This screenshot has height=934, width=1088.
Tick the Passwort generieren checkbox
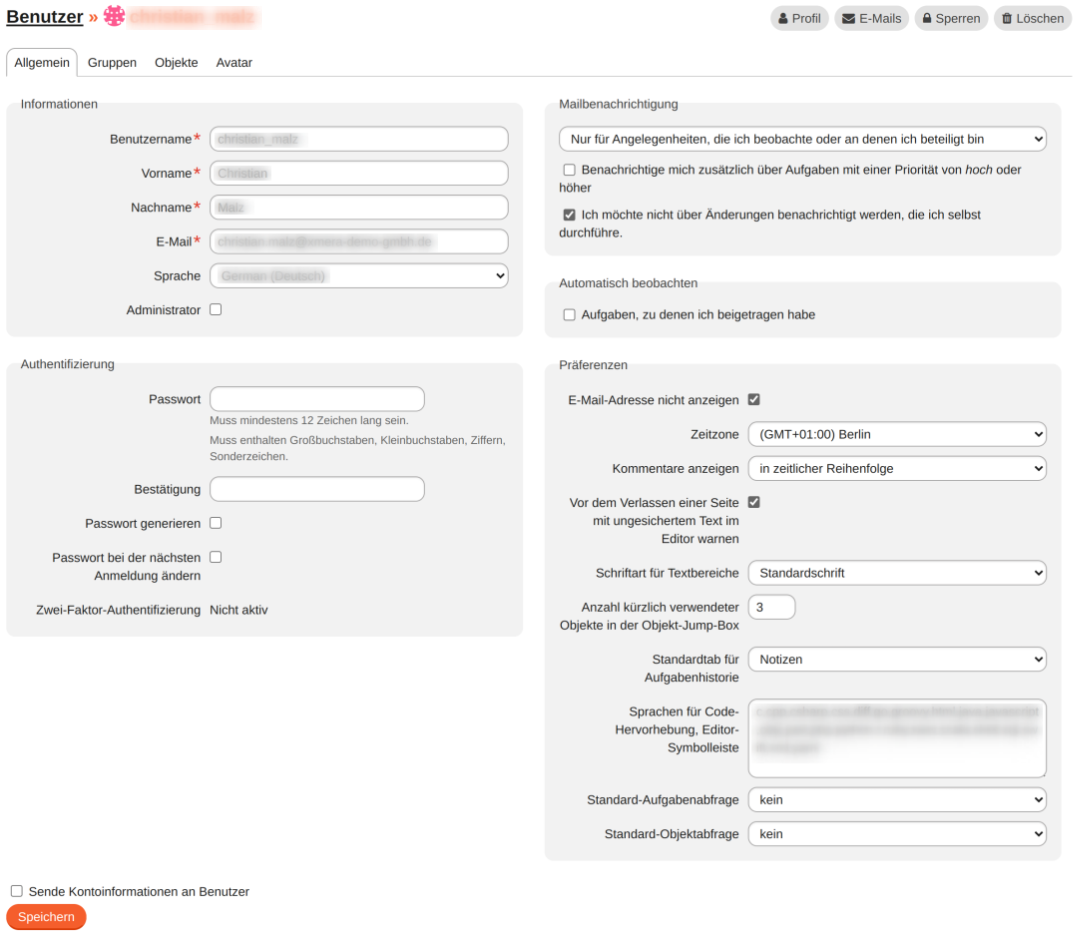[x=216, y=523]
